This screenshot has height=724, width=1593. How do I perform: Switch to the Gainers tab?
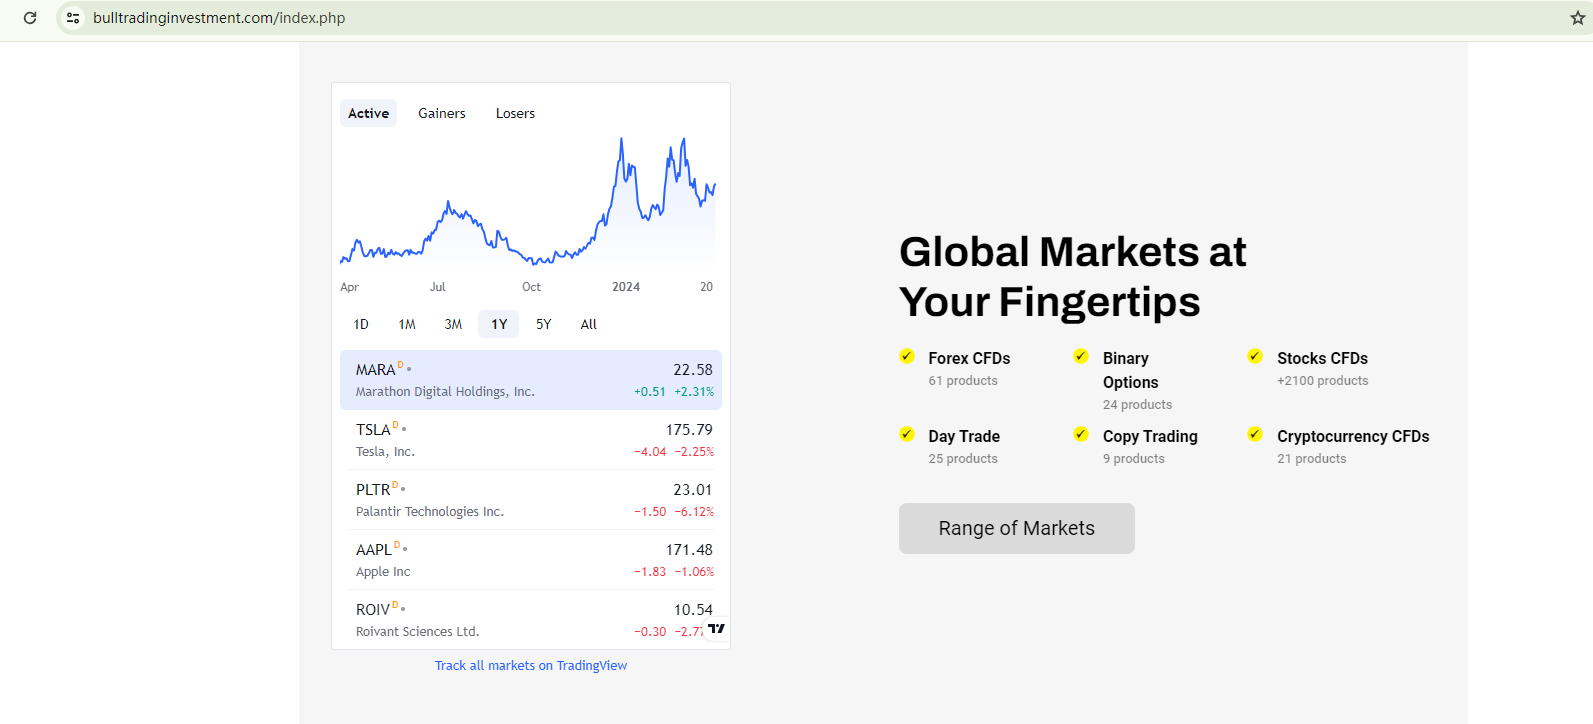pyautogui.click(x=442, y=113)
